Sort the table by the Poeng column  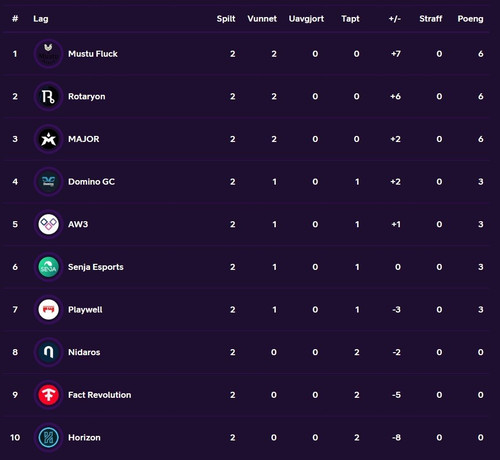click(470, 19)
